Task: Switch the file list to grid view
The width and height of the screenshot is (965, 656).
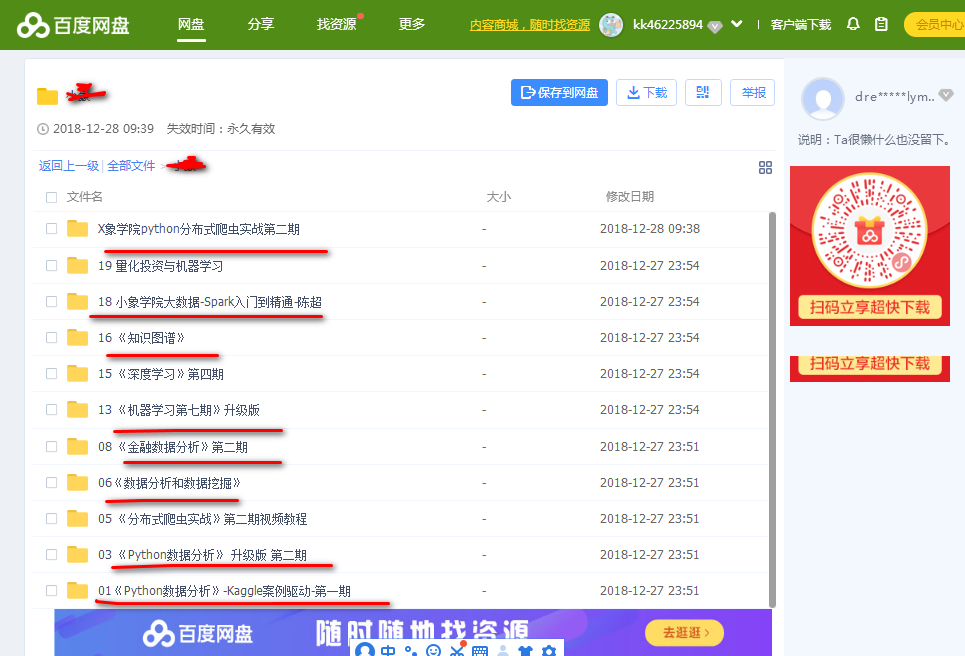Action: [765, 167]
